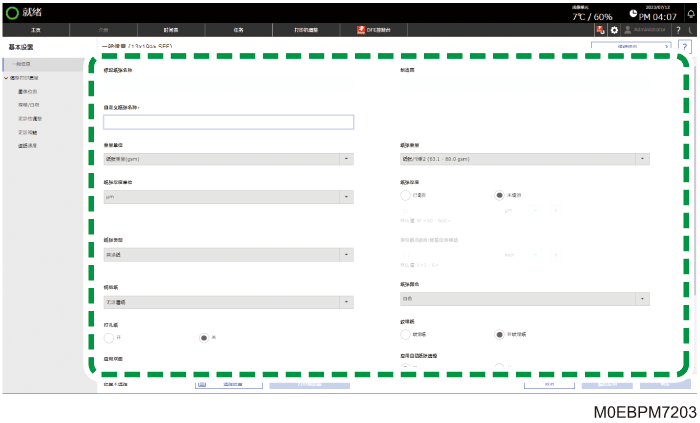Click the green ready-status circle icon
This screenshot has height=423, width=700.
click(12, 13)
